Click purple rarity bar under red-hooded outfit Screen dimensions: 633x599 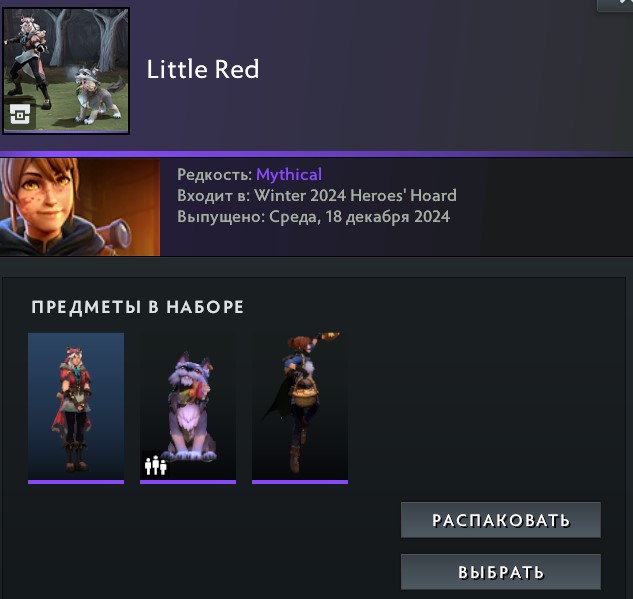[76, 482]
